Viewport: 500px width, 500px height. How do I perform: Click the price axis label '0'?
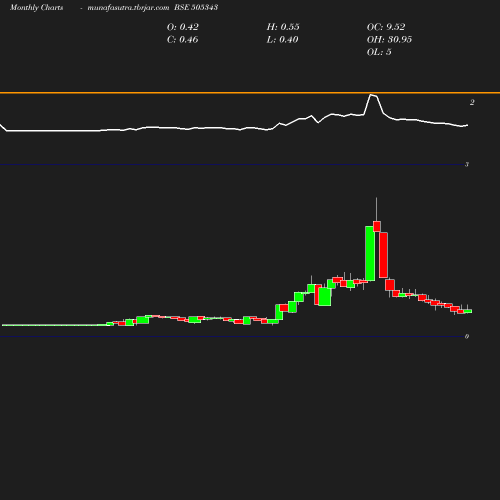tap(467, 337)
